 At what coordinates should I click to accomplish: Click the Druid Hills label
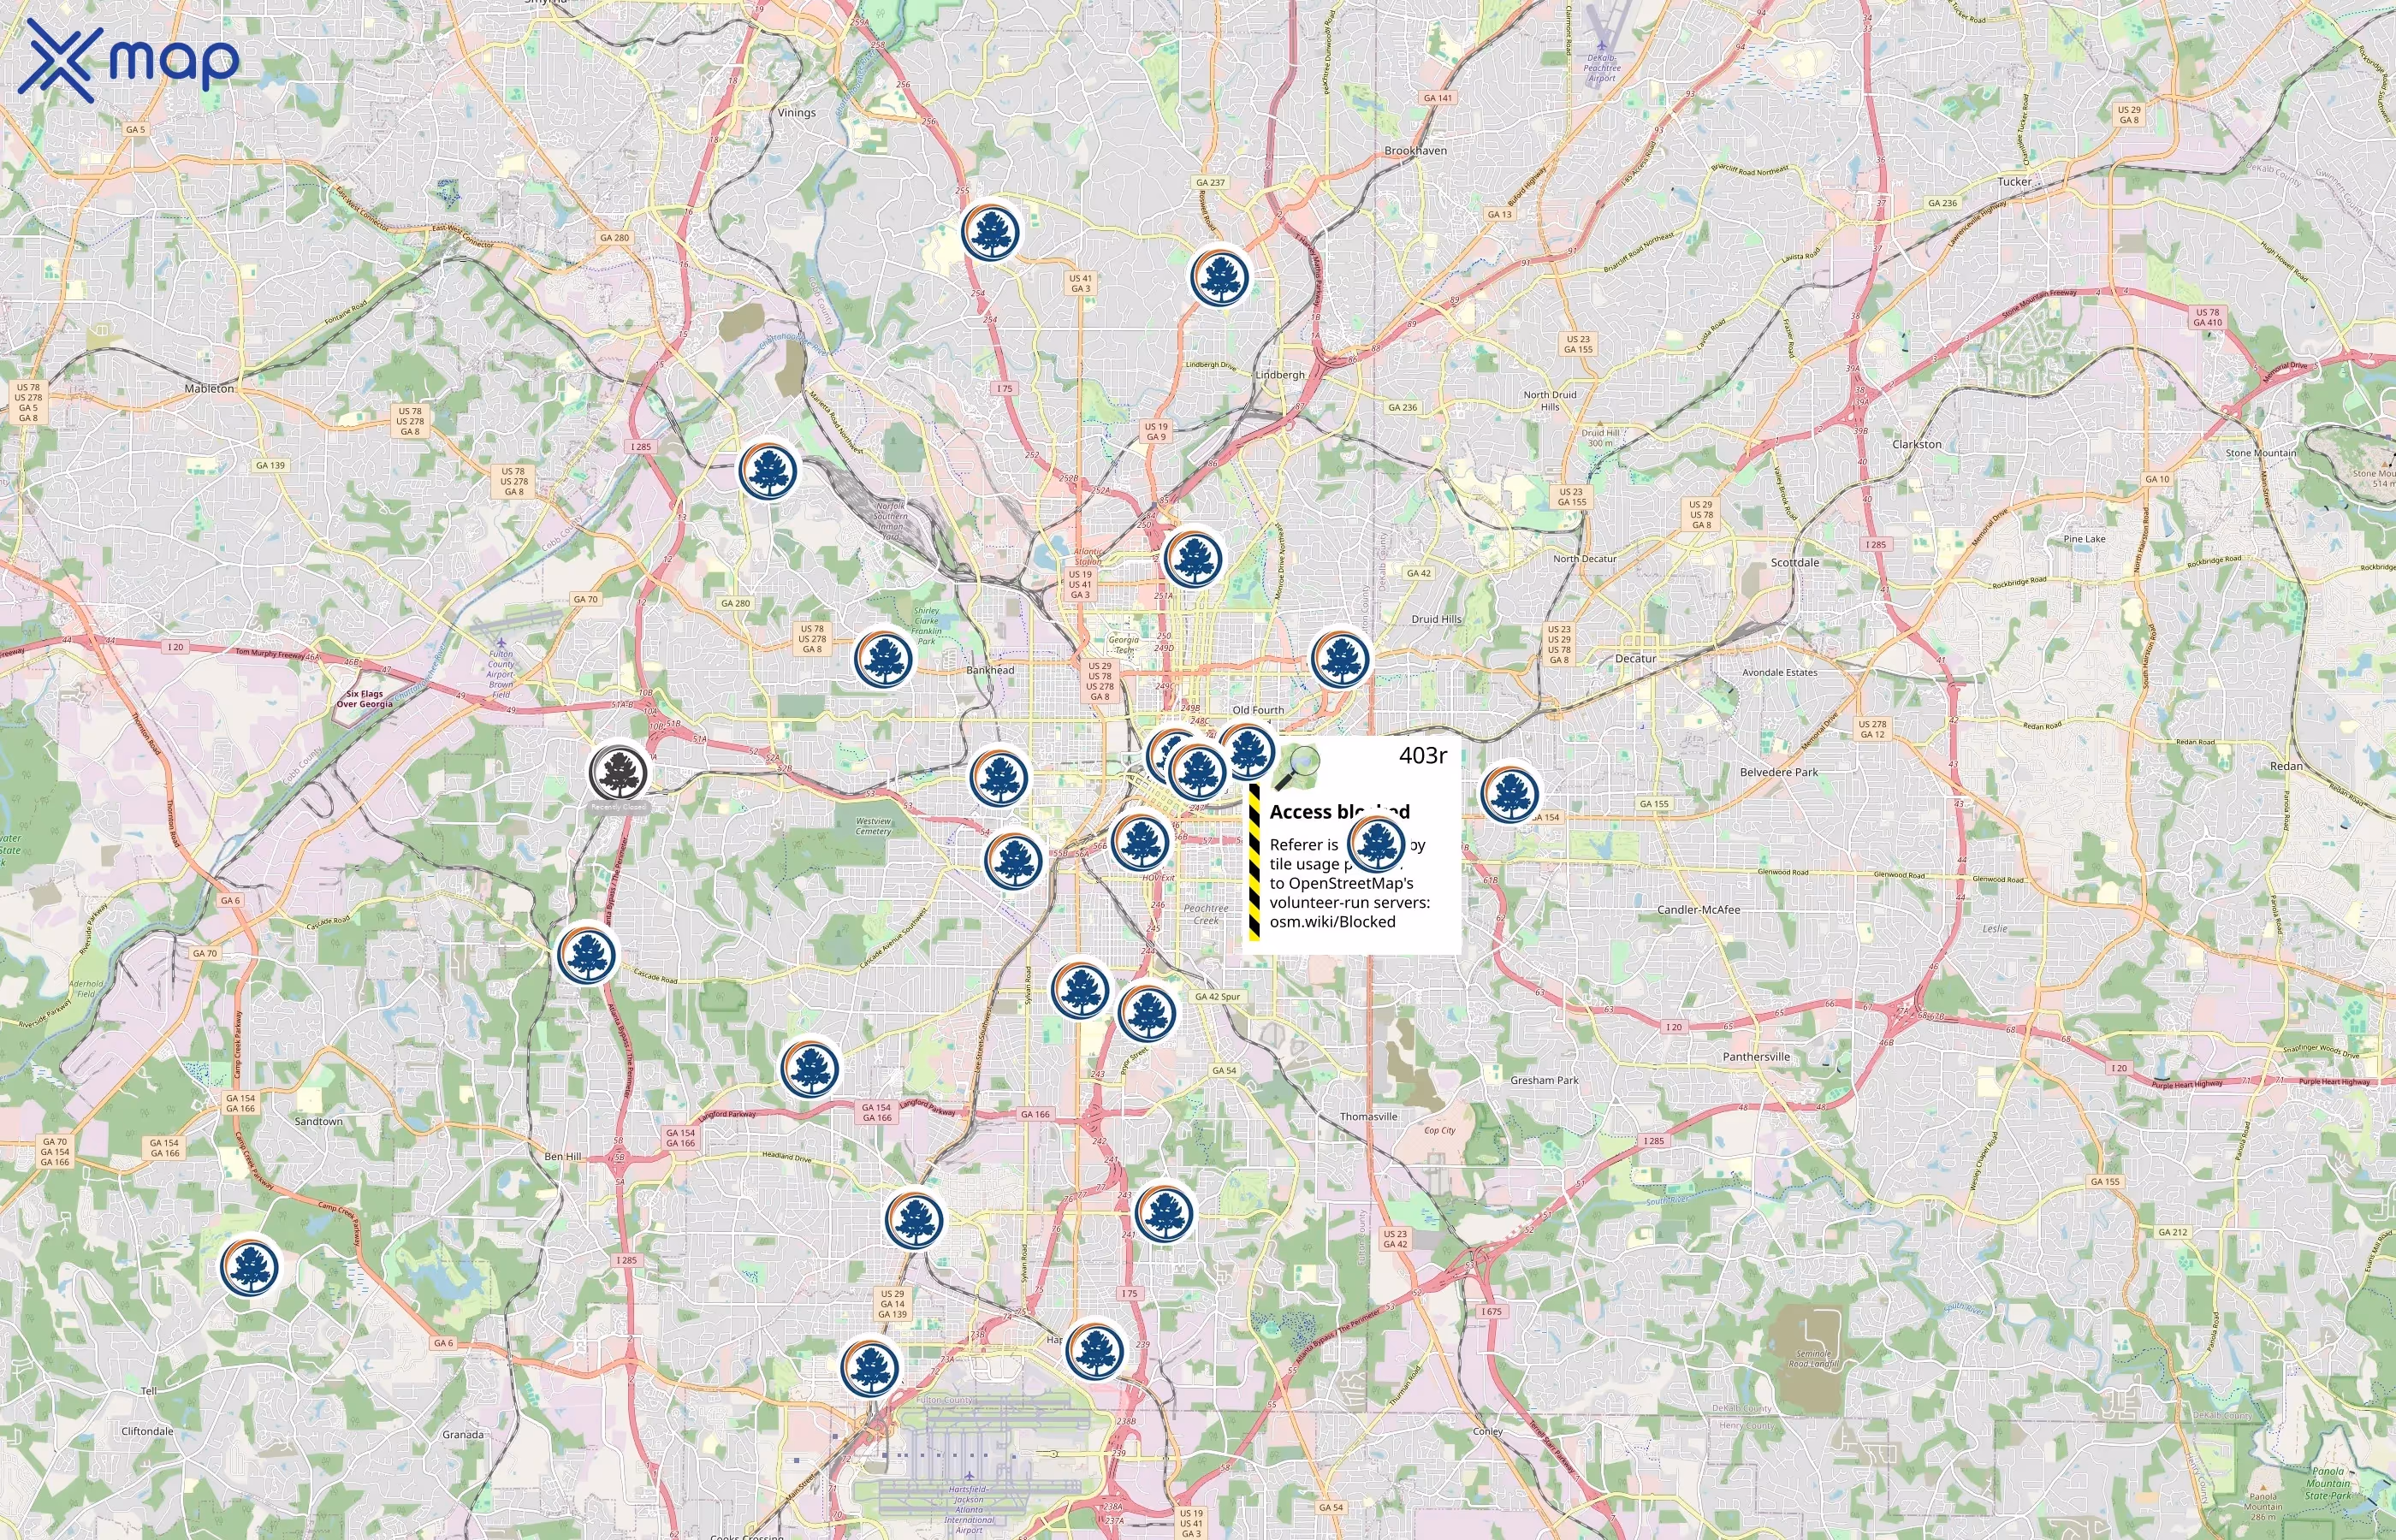[x=1436, y=619]
